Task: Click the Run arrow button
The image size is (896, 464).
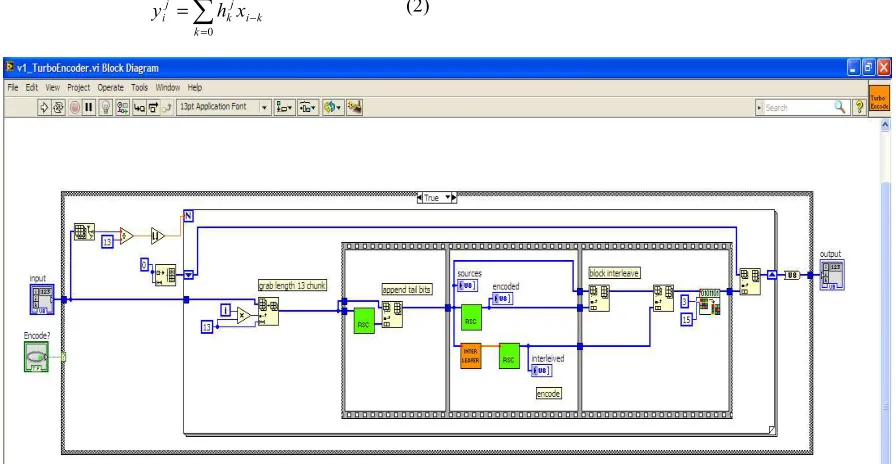Action: click(x=44, y=107)
